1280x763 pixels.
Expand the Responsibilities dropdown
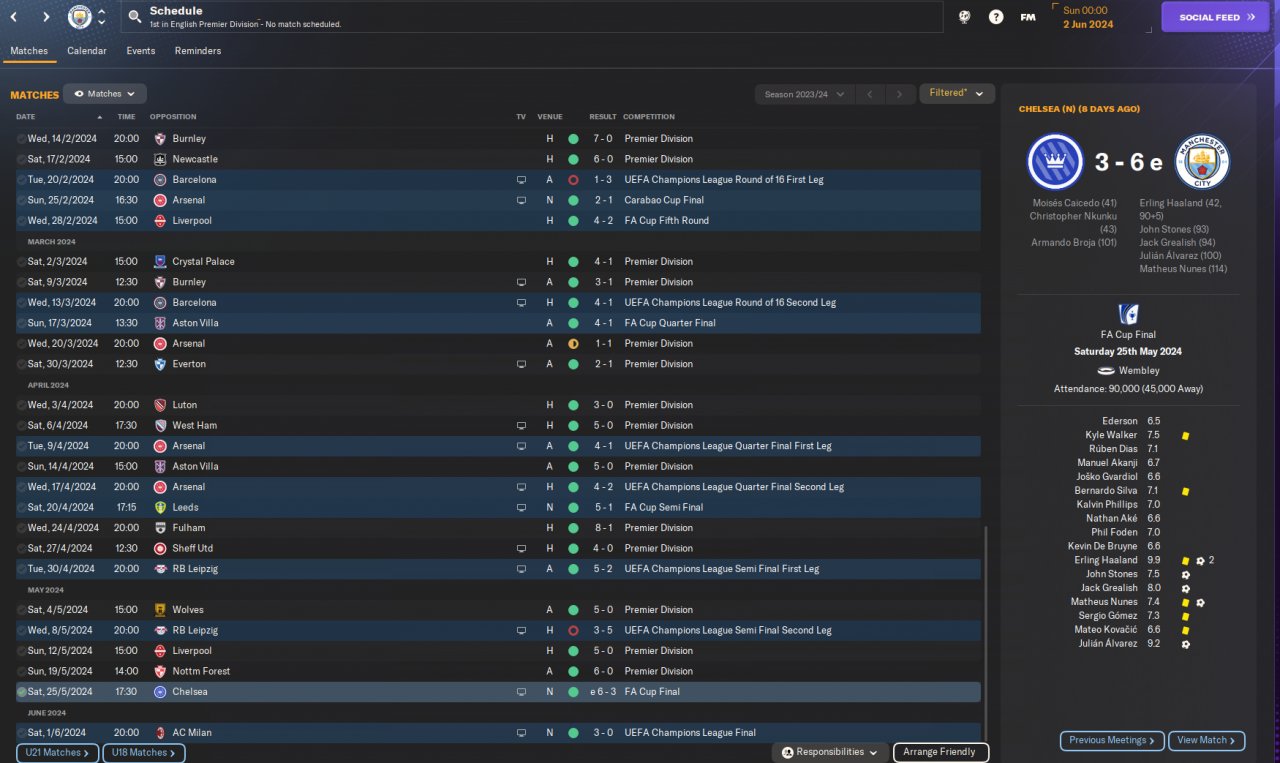coord(830,752)
